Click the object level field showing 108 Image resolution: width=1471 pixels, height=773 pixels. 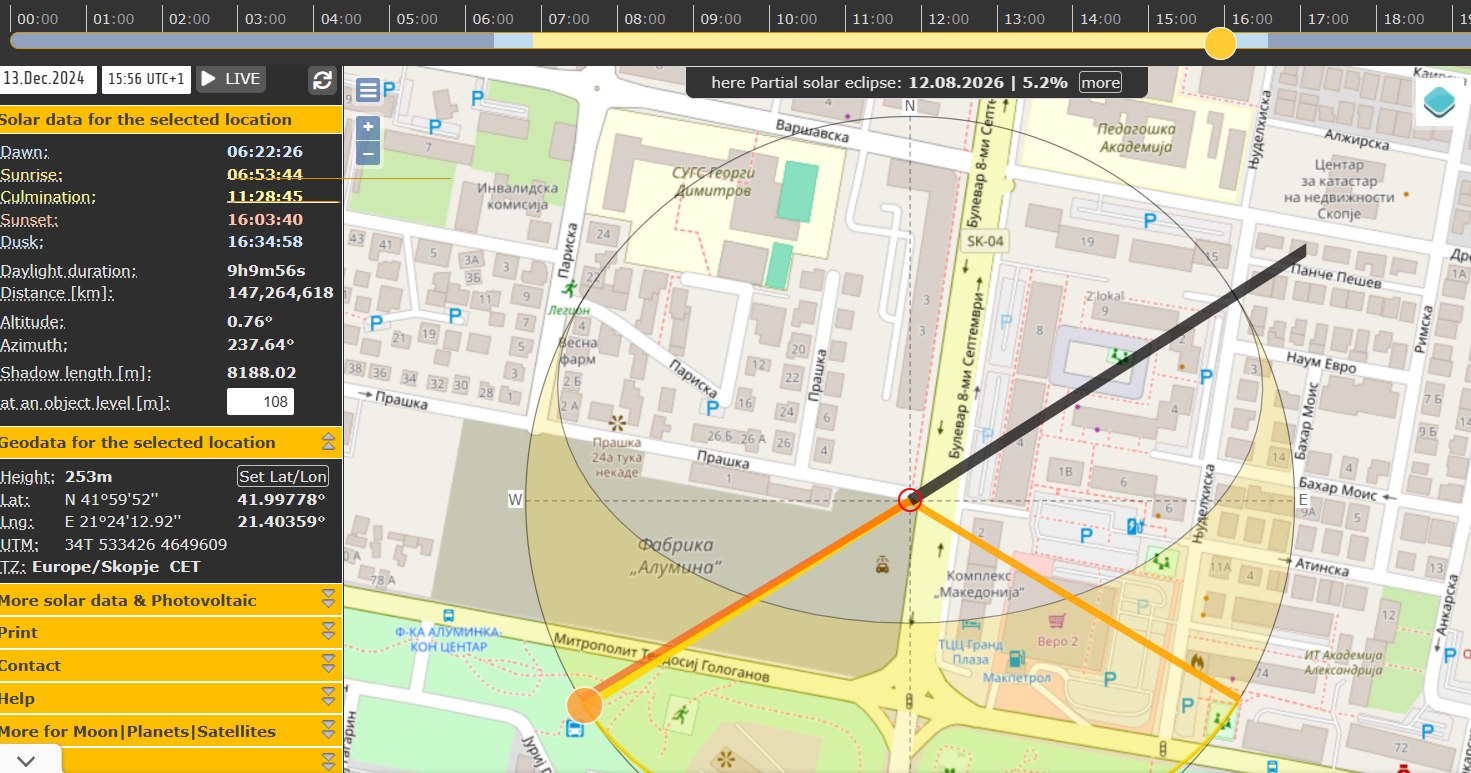tap(260, 402)
